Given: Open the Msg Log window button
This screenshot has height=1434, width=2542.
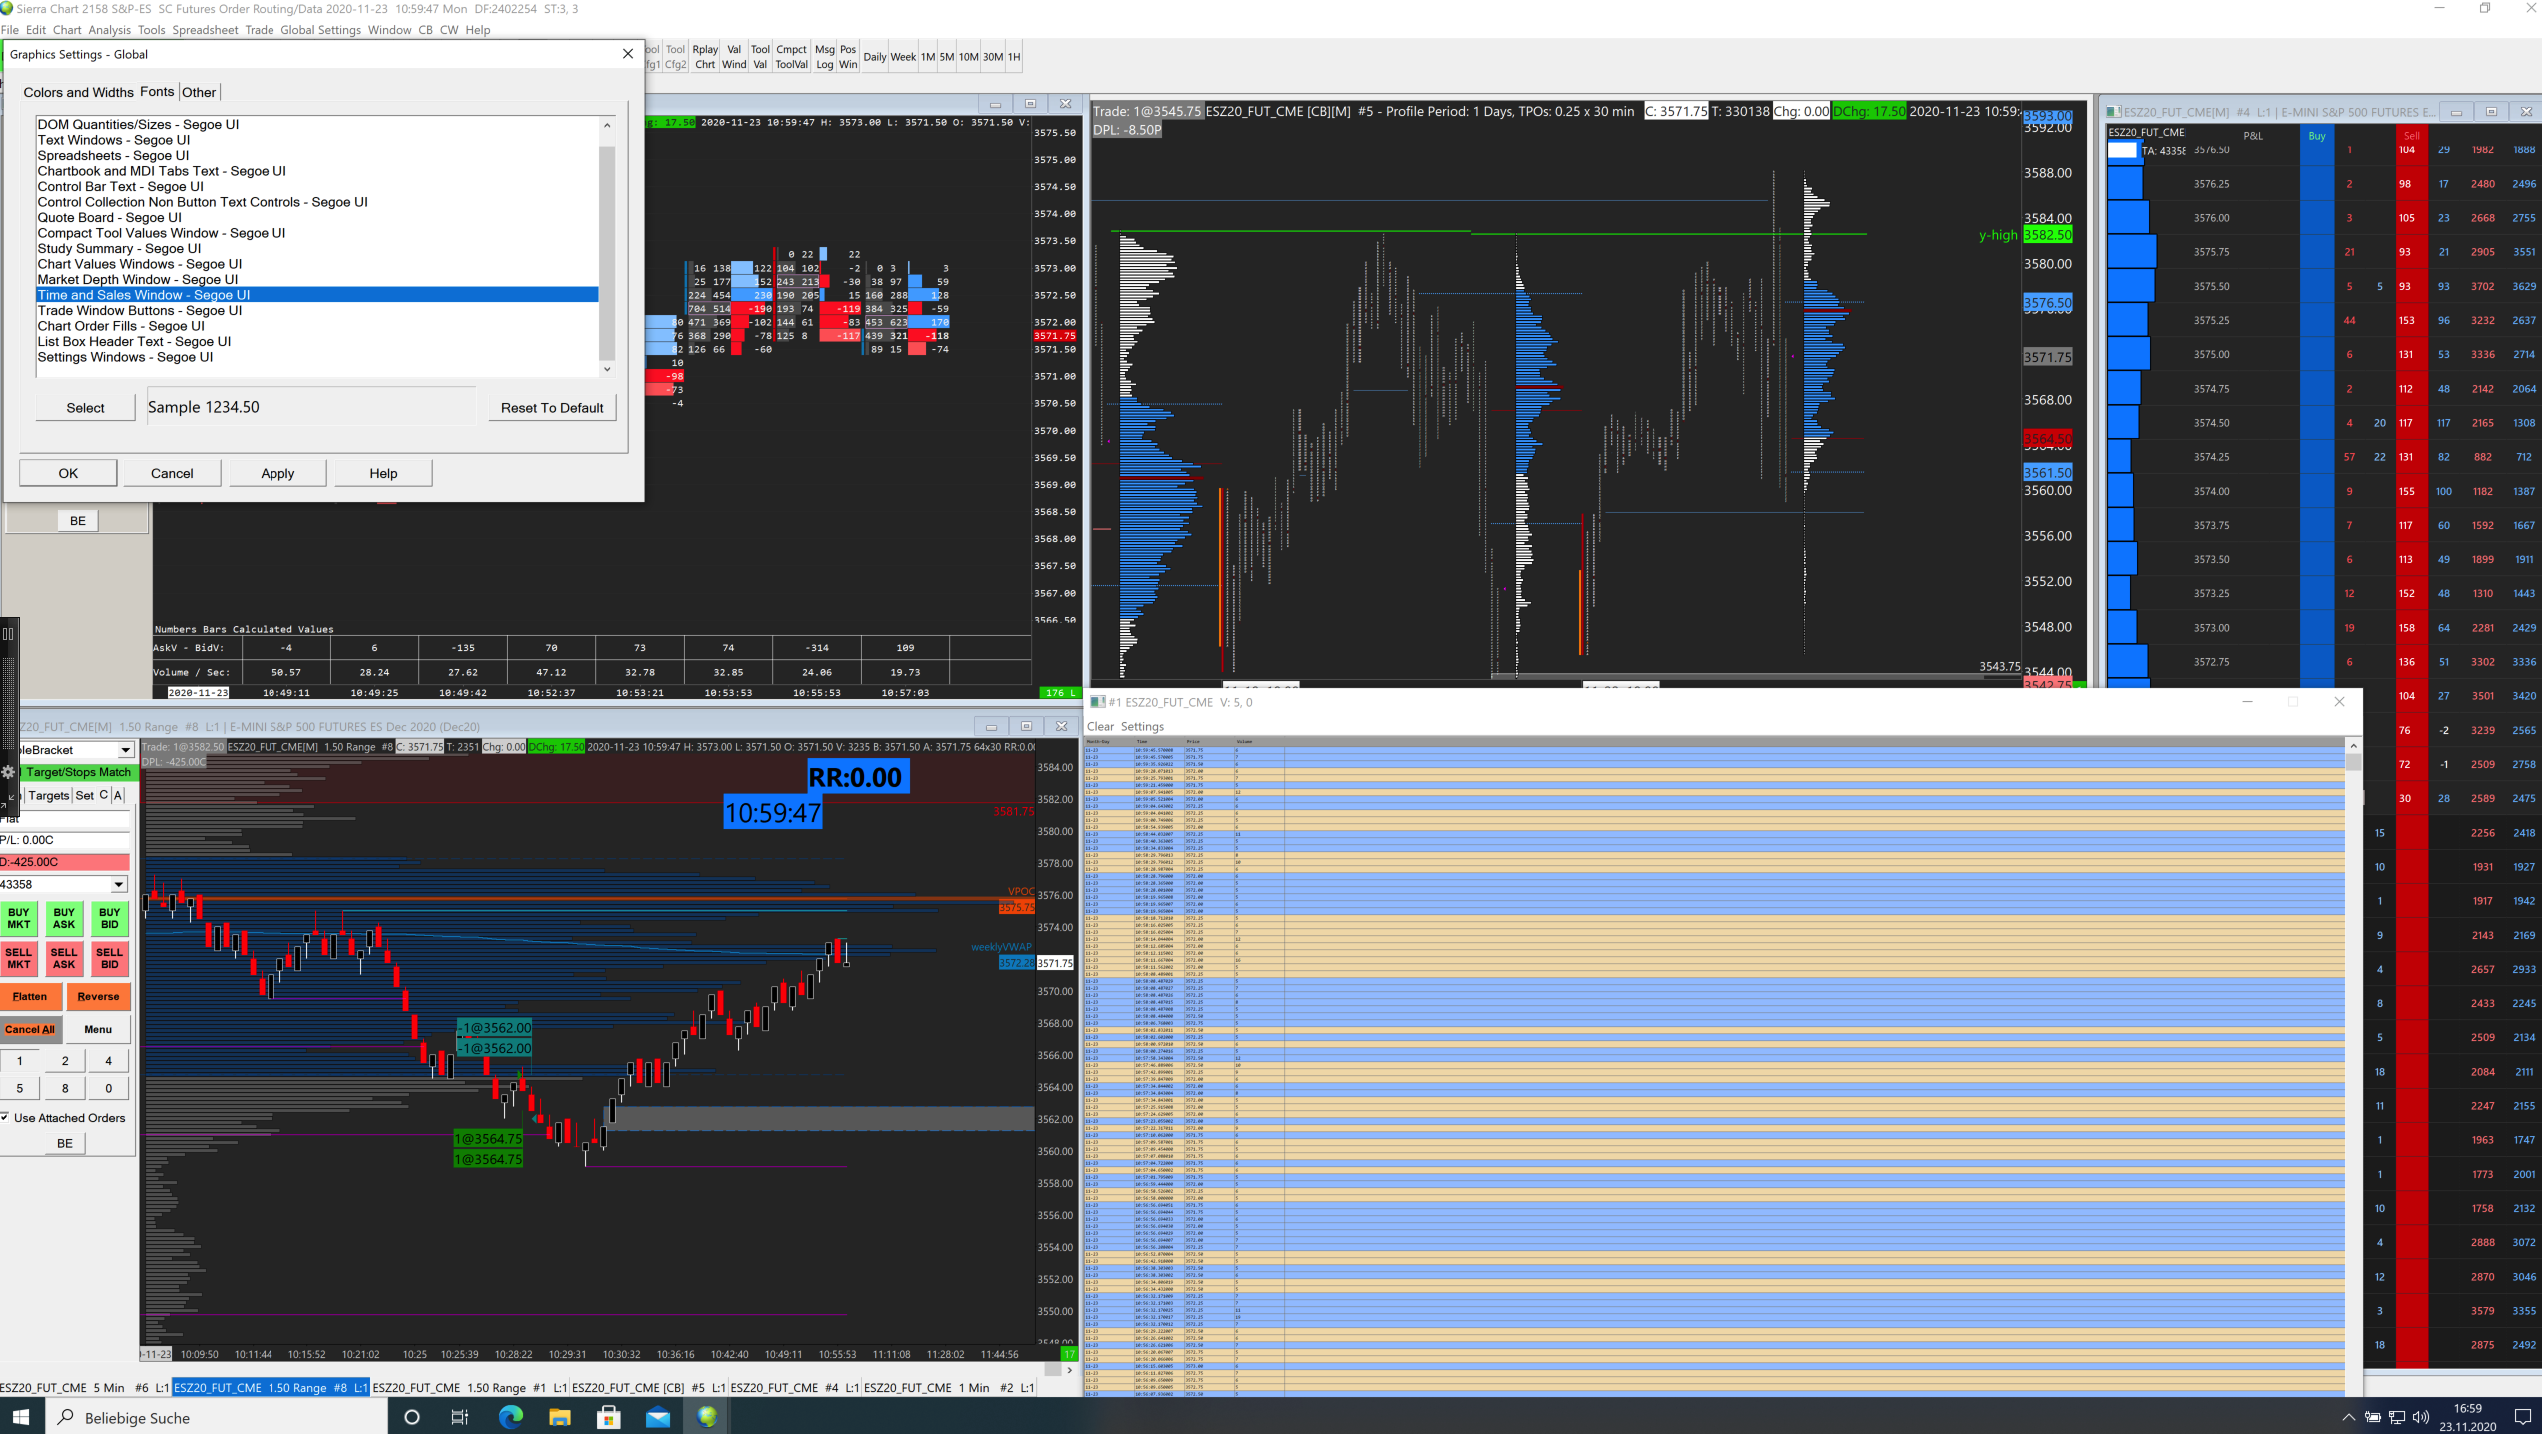Looking at the screenshot, I should [x=824, y=56].
